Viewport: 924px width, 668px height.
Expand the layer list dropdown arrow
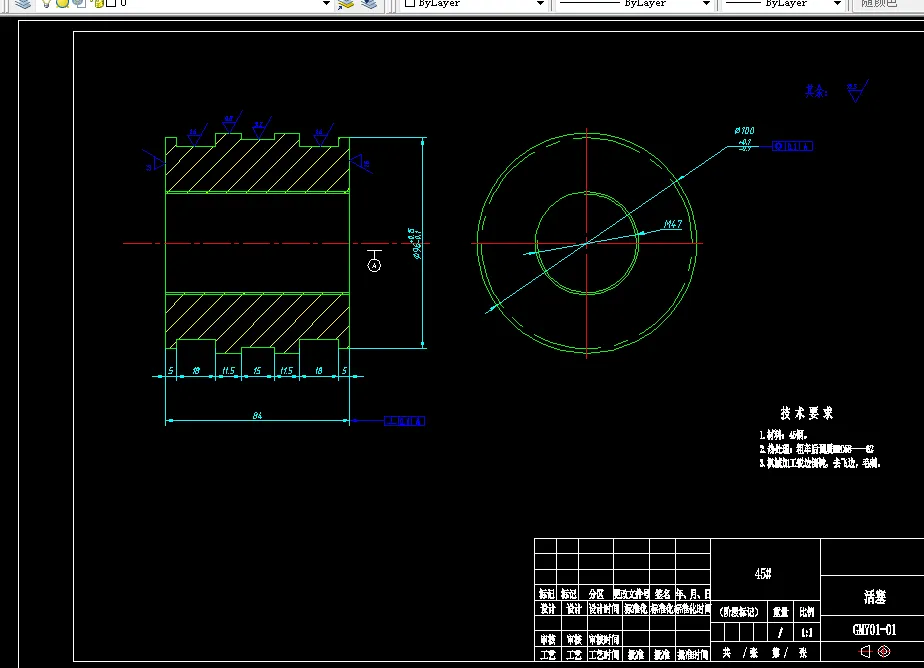pos(326,4)
